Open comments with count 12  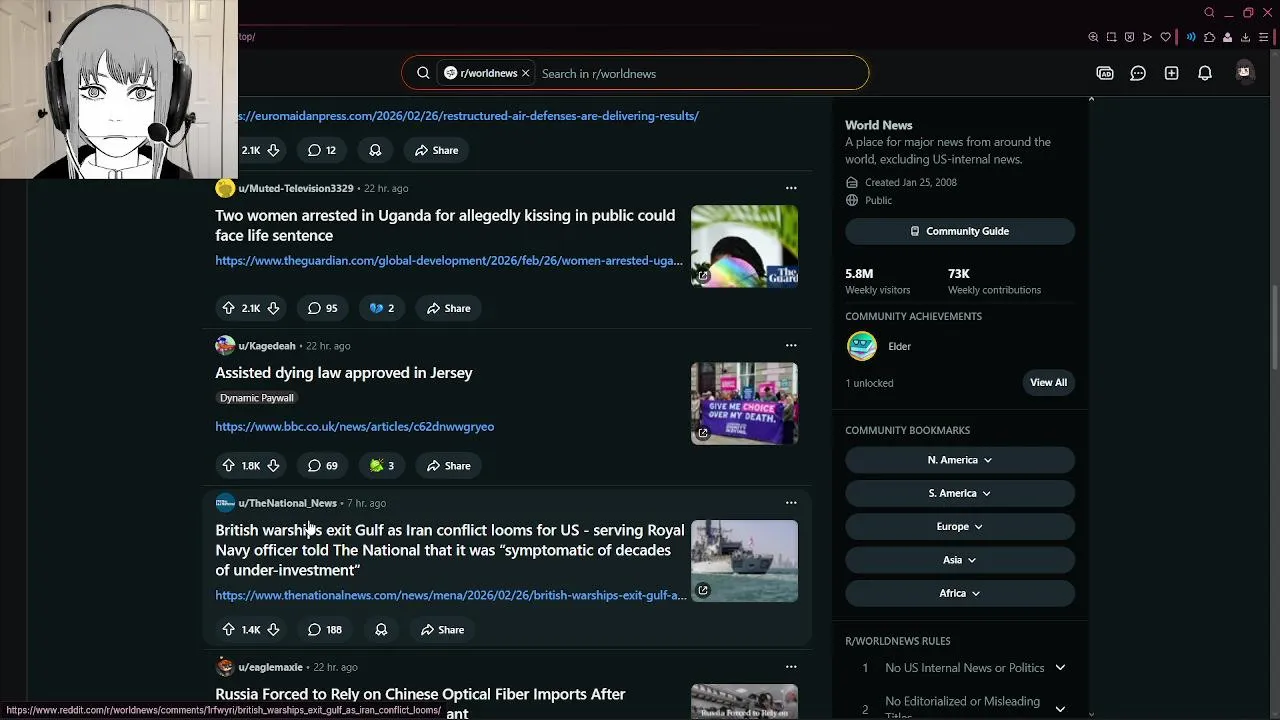[322, 150]
